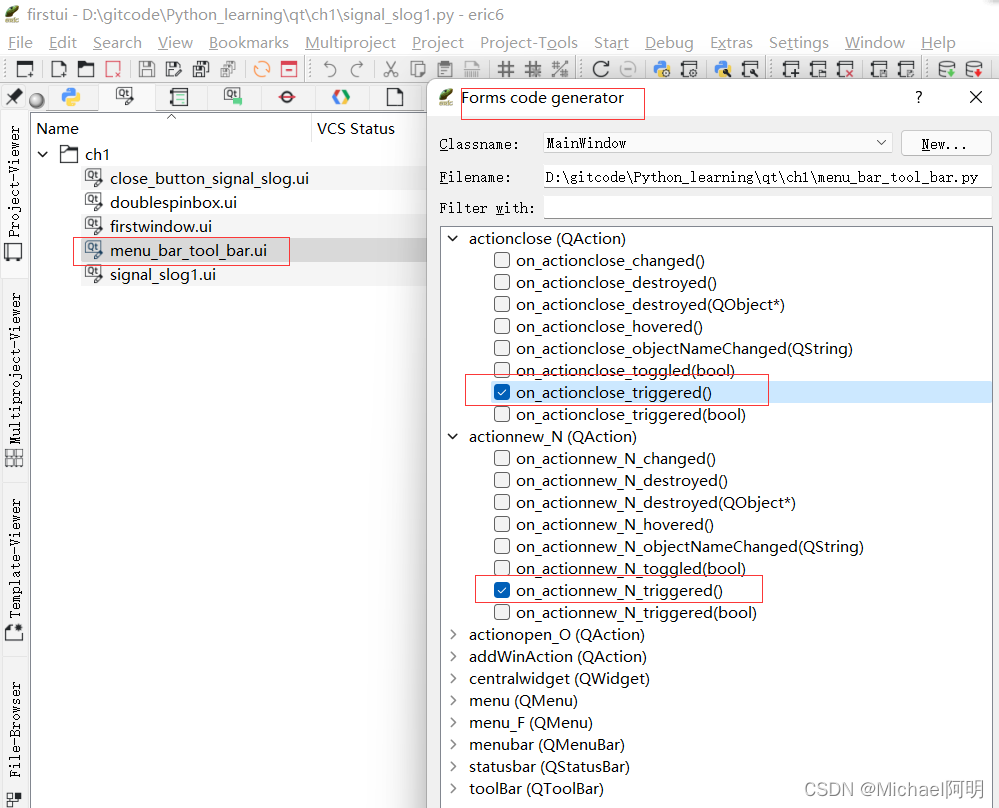This screenshot has width=999, height=808.
Task: Click the pin icon in the sidebar
Action: pos(14,97)
